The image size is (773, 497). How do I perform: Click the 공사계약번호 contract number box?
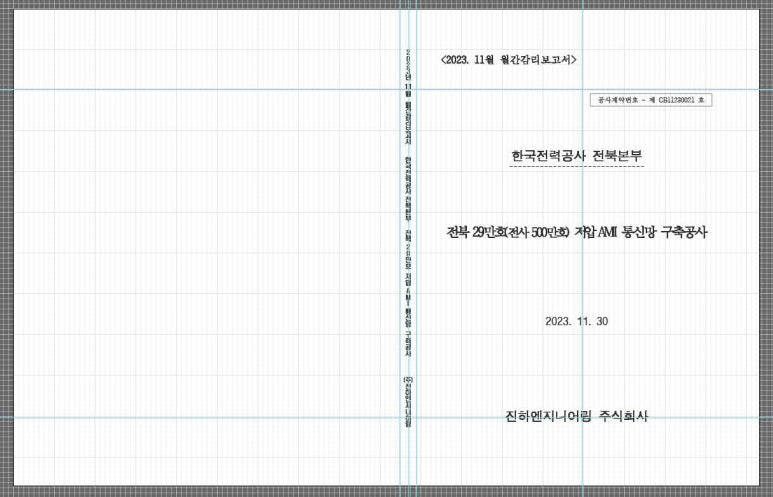tap(651, 100)
